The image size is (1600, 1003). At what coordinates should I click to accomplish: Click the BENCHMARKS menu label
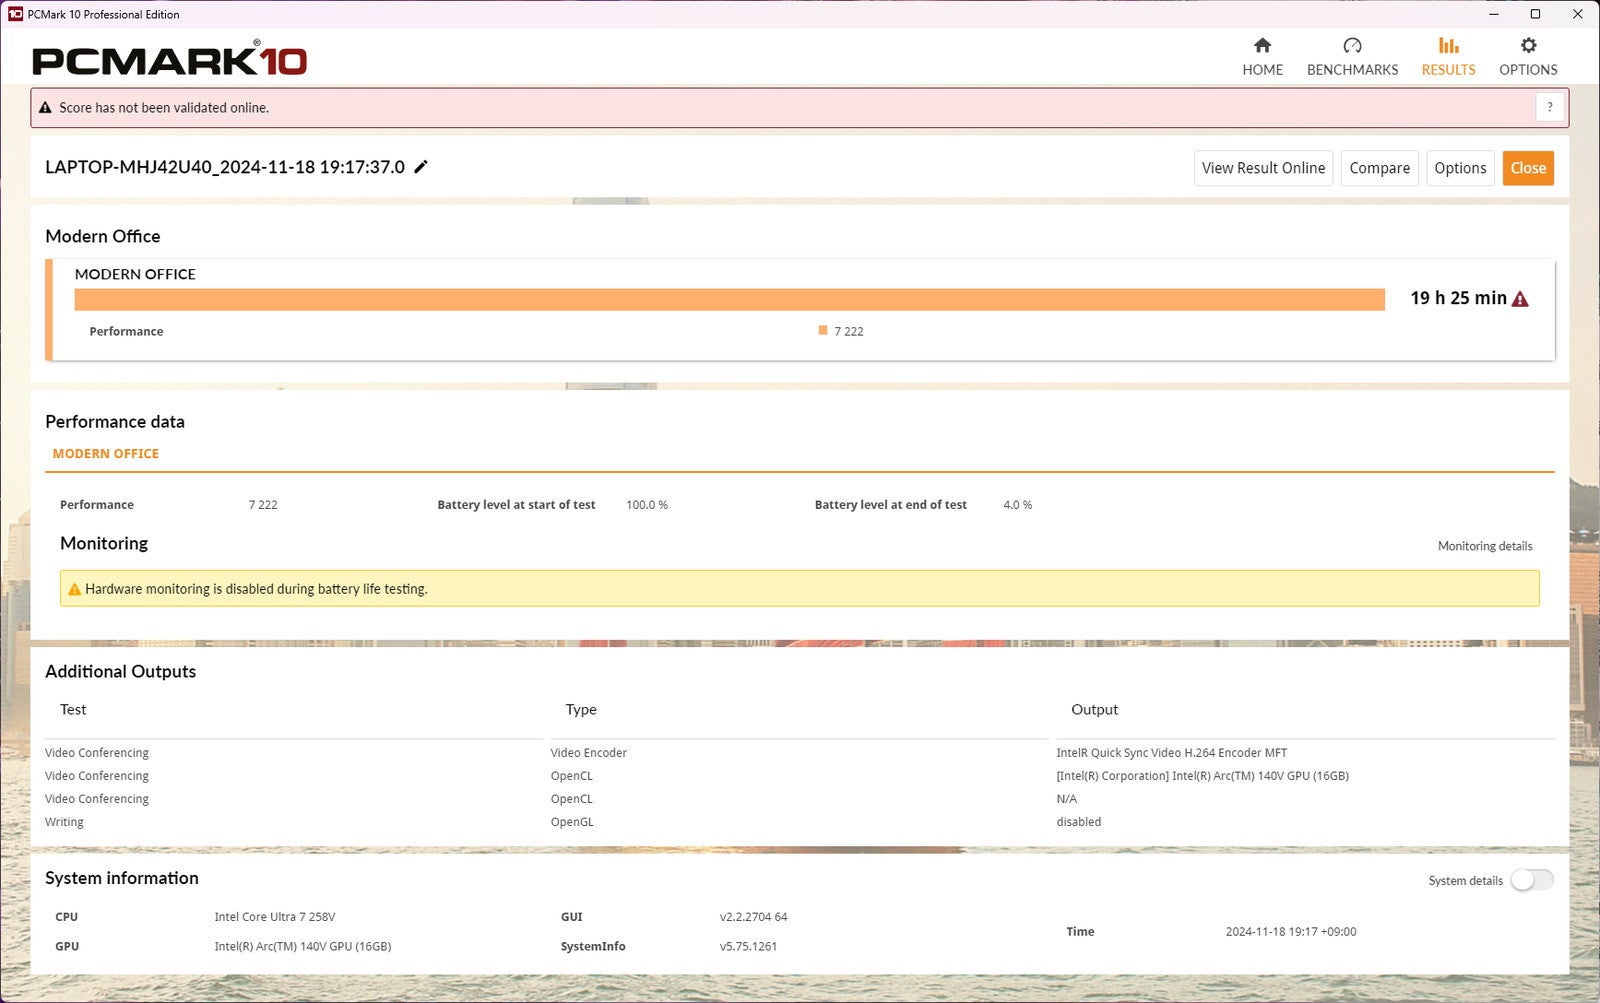(1352, 70)
